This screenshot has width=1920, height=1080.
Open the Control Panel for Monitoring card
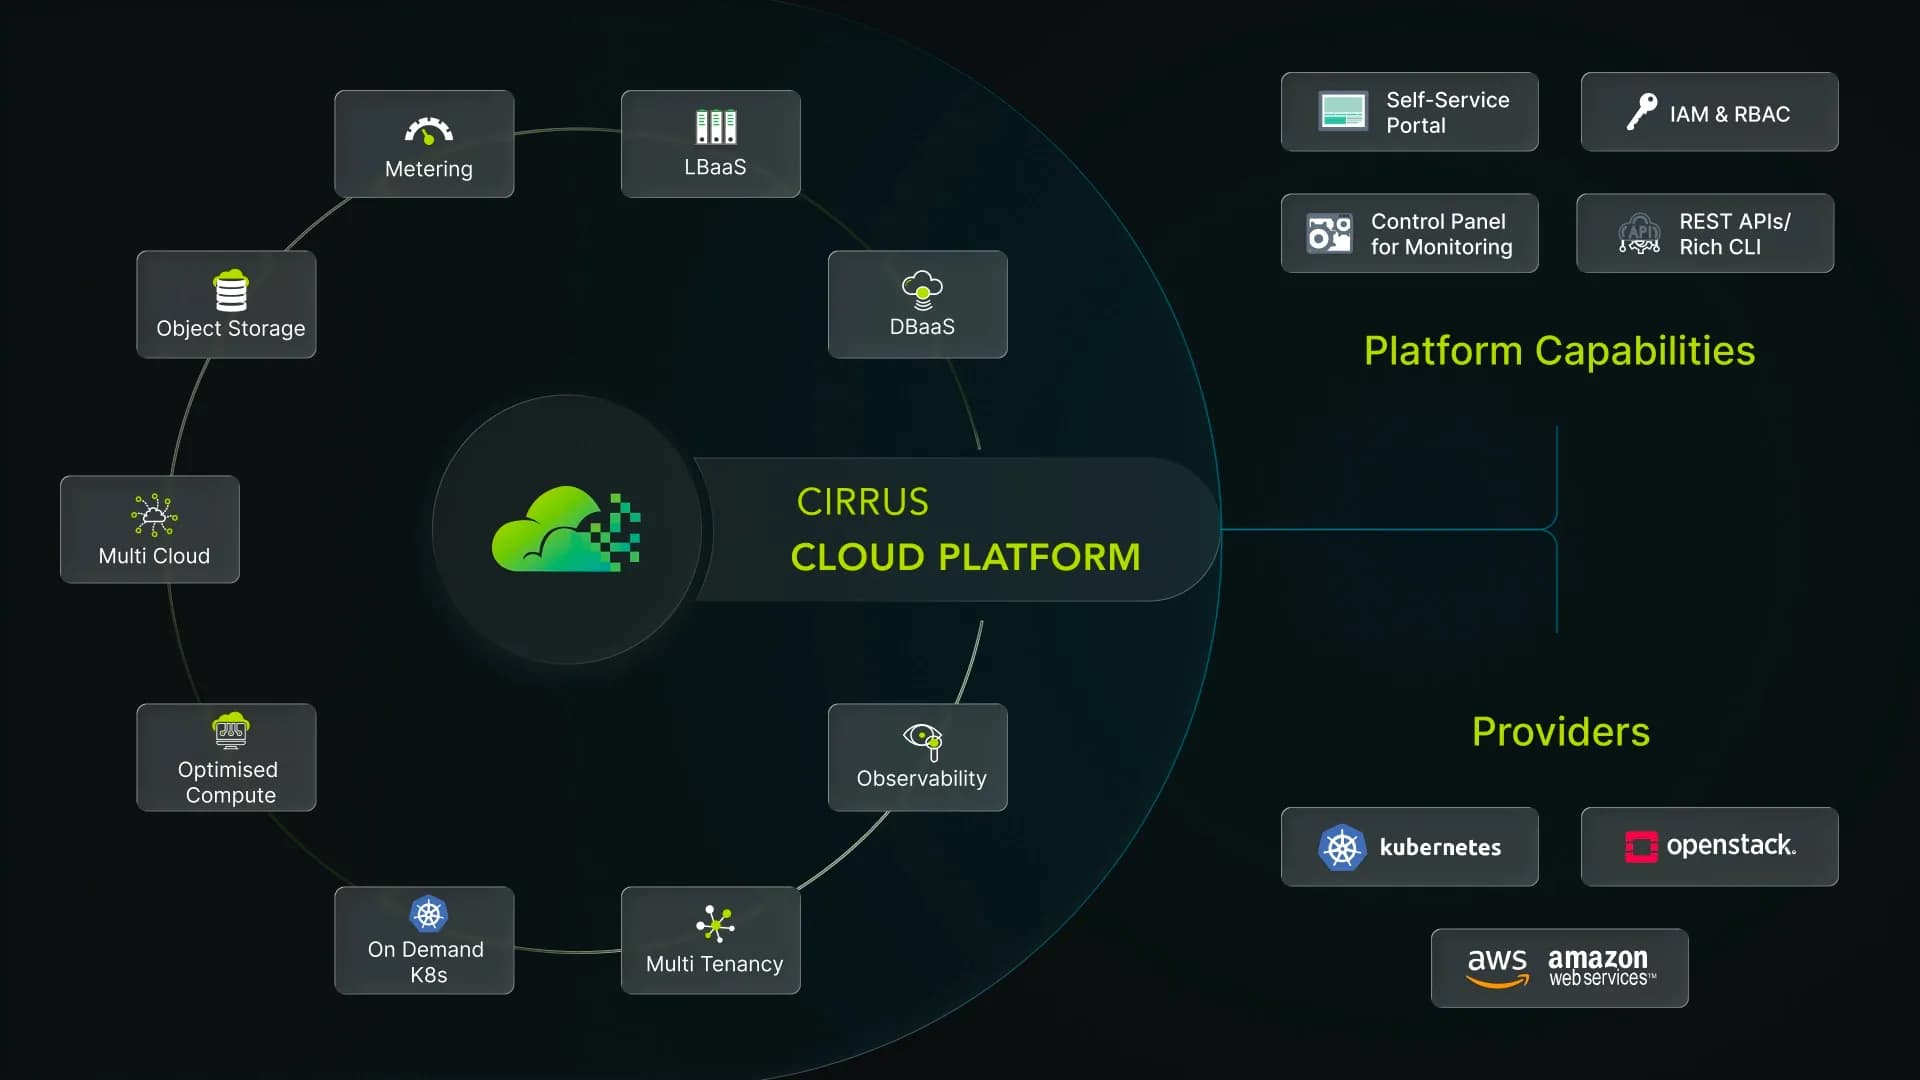tap(1409, 234)
